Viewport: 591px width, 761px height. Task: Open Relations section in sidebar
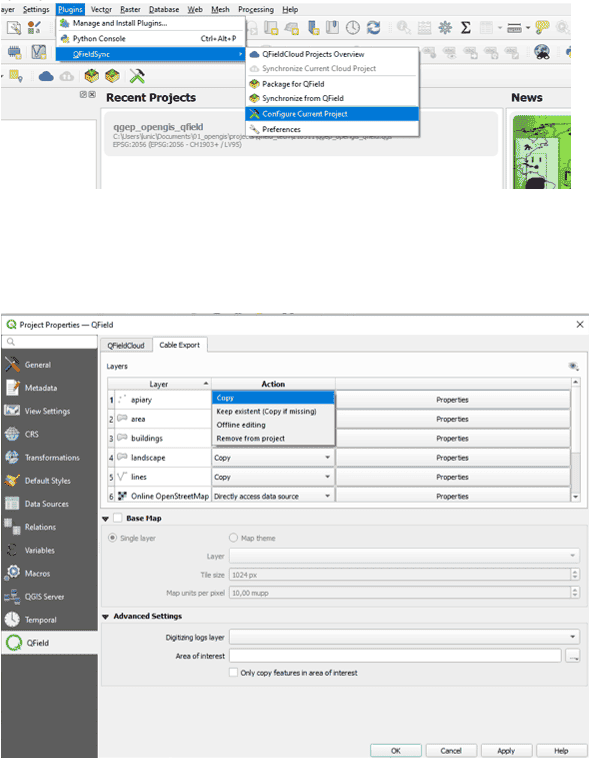pyautogui.click(x=49, y=527)
